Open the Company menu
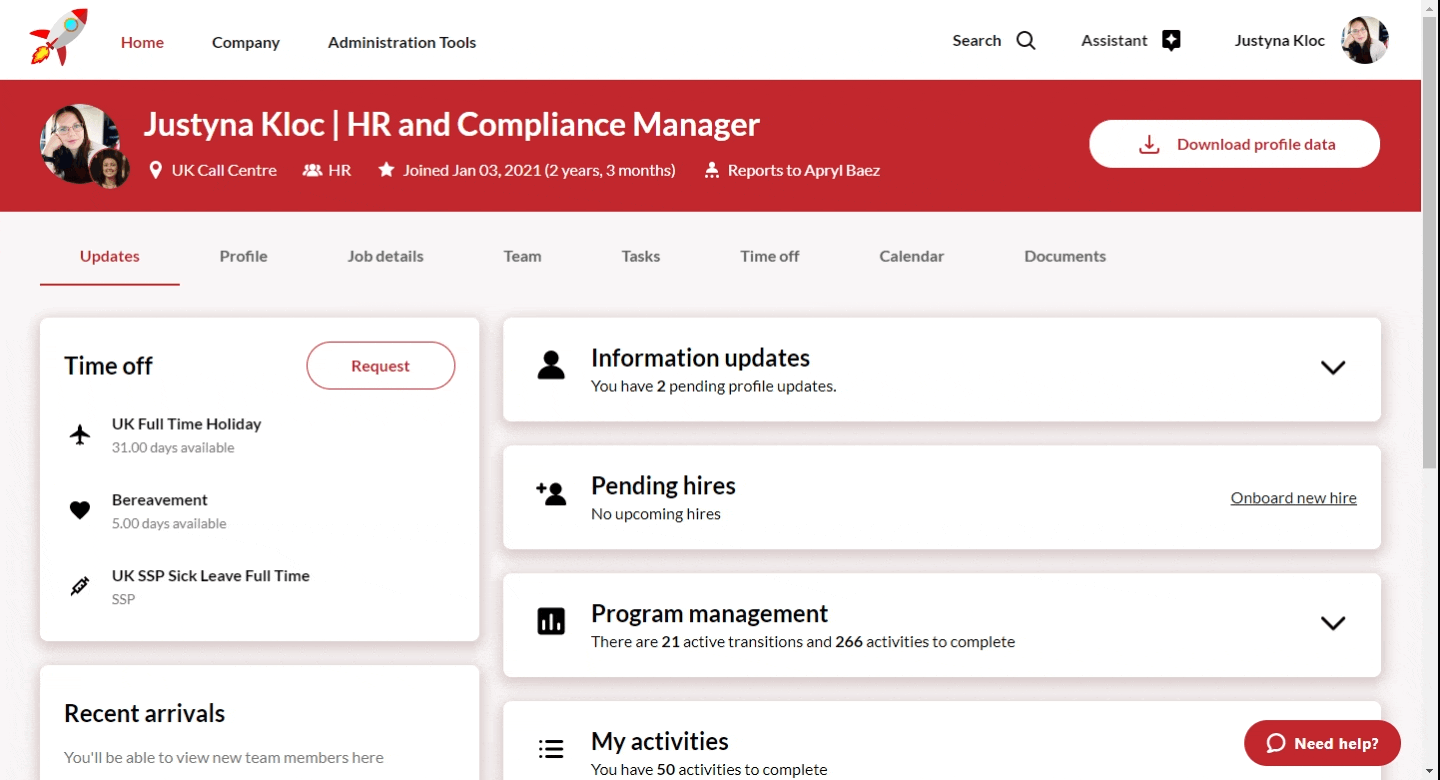Viewport: 1440px width, 780px height. [x=245, y=42]
